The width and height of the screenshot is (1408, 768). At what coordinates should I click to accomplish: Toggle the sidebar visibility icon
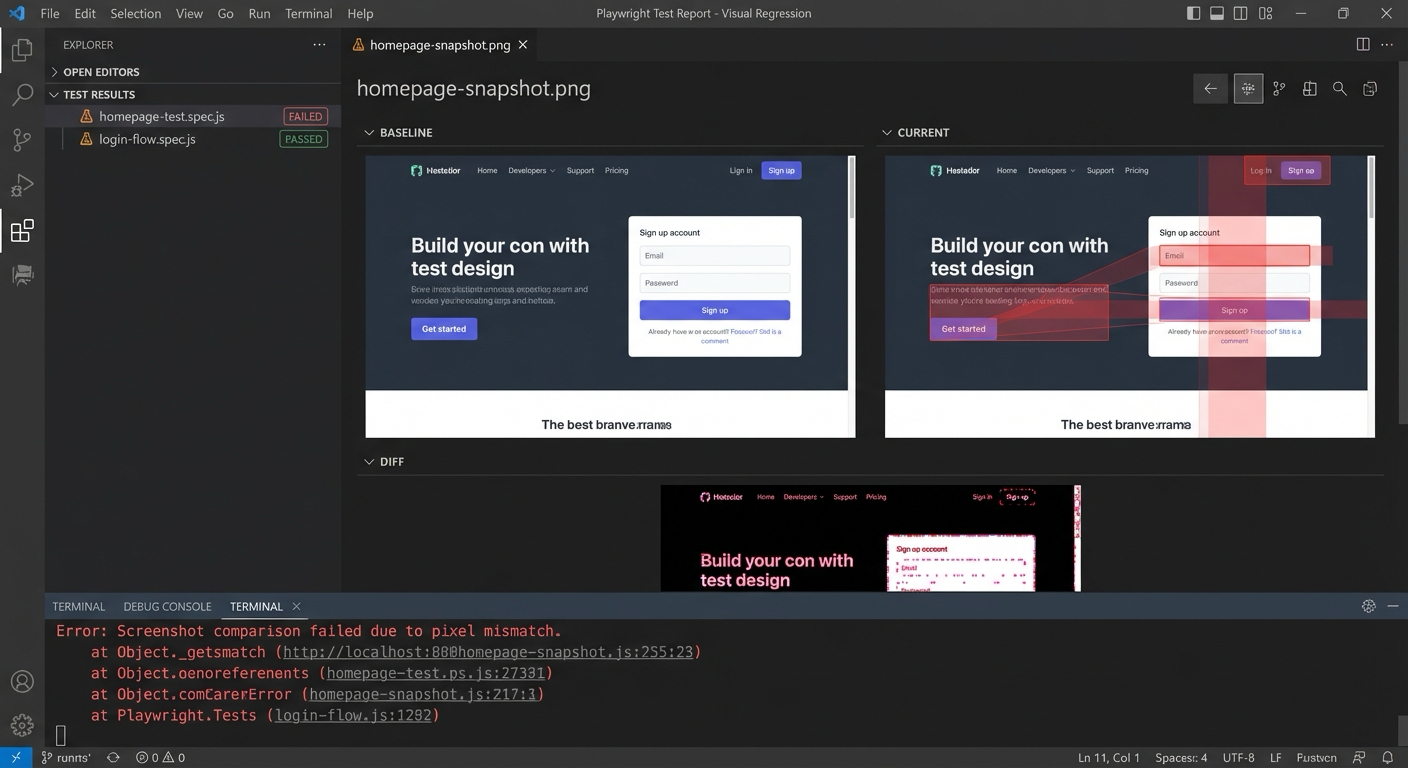[x=1191, y=13]
